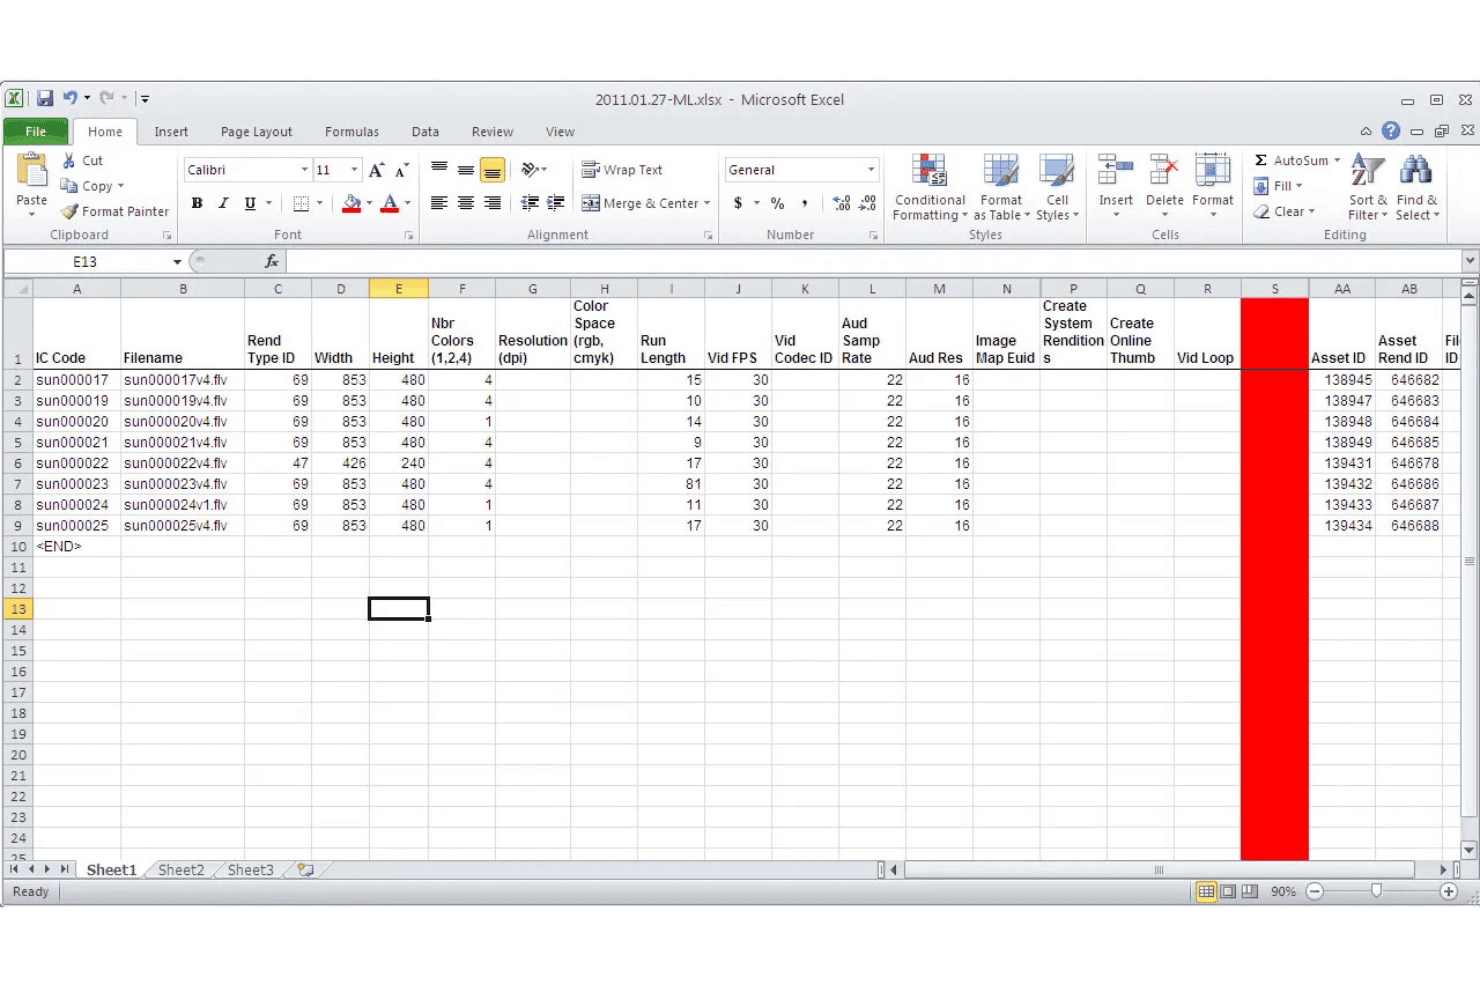Click the Save icon in quick access toolbar
This screenshot has width=1480, height=987.
pos(45,98)
